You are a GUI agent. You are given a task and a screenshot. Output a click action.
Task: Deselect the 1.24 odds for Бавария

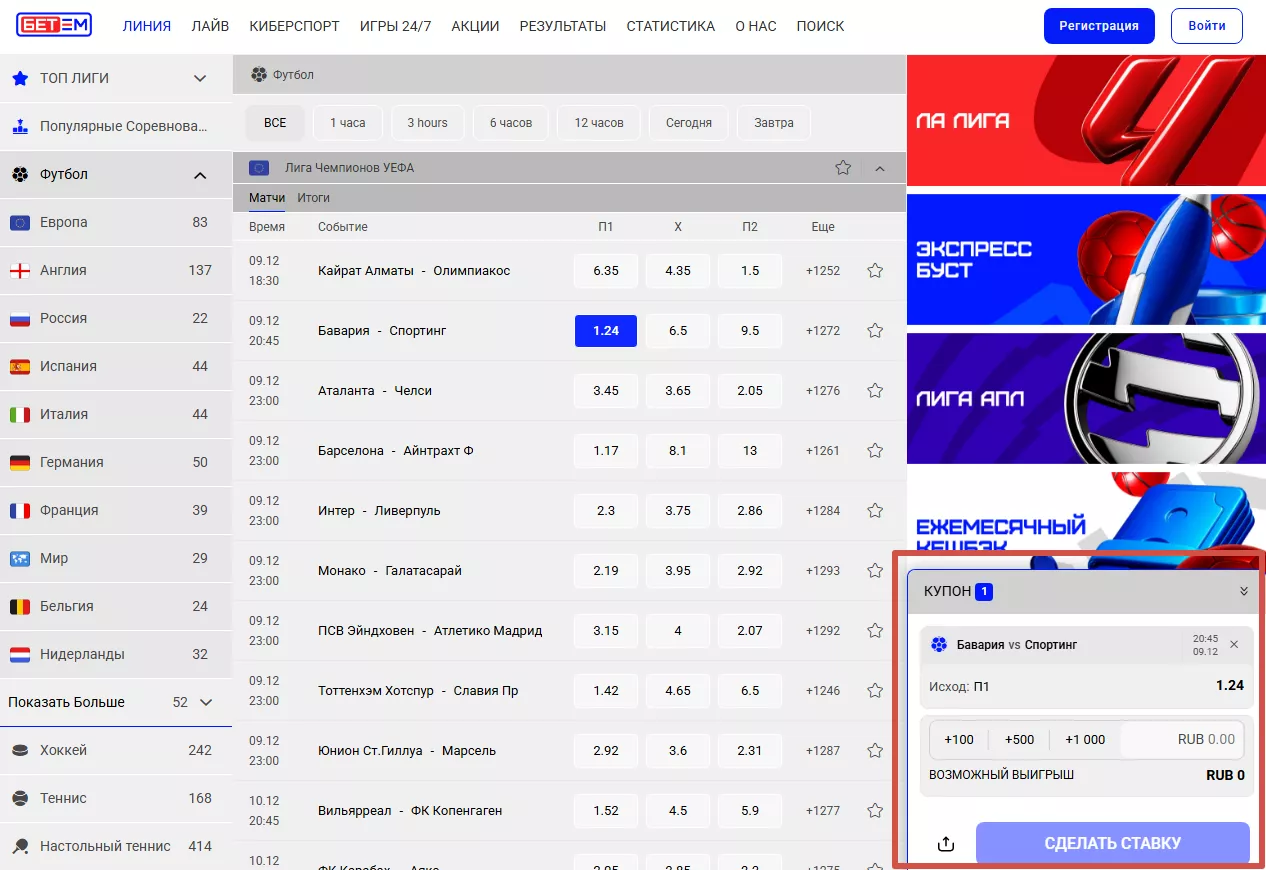tap(605, 331)
